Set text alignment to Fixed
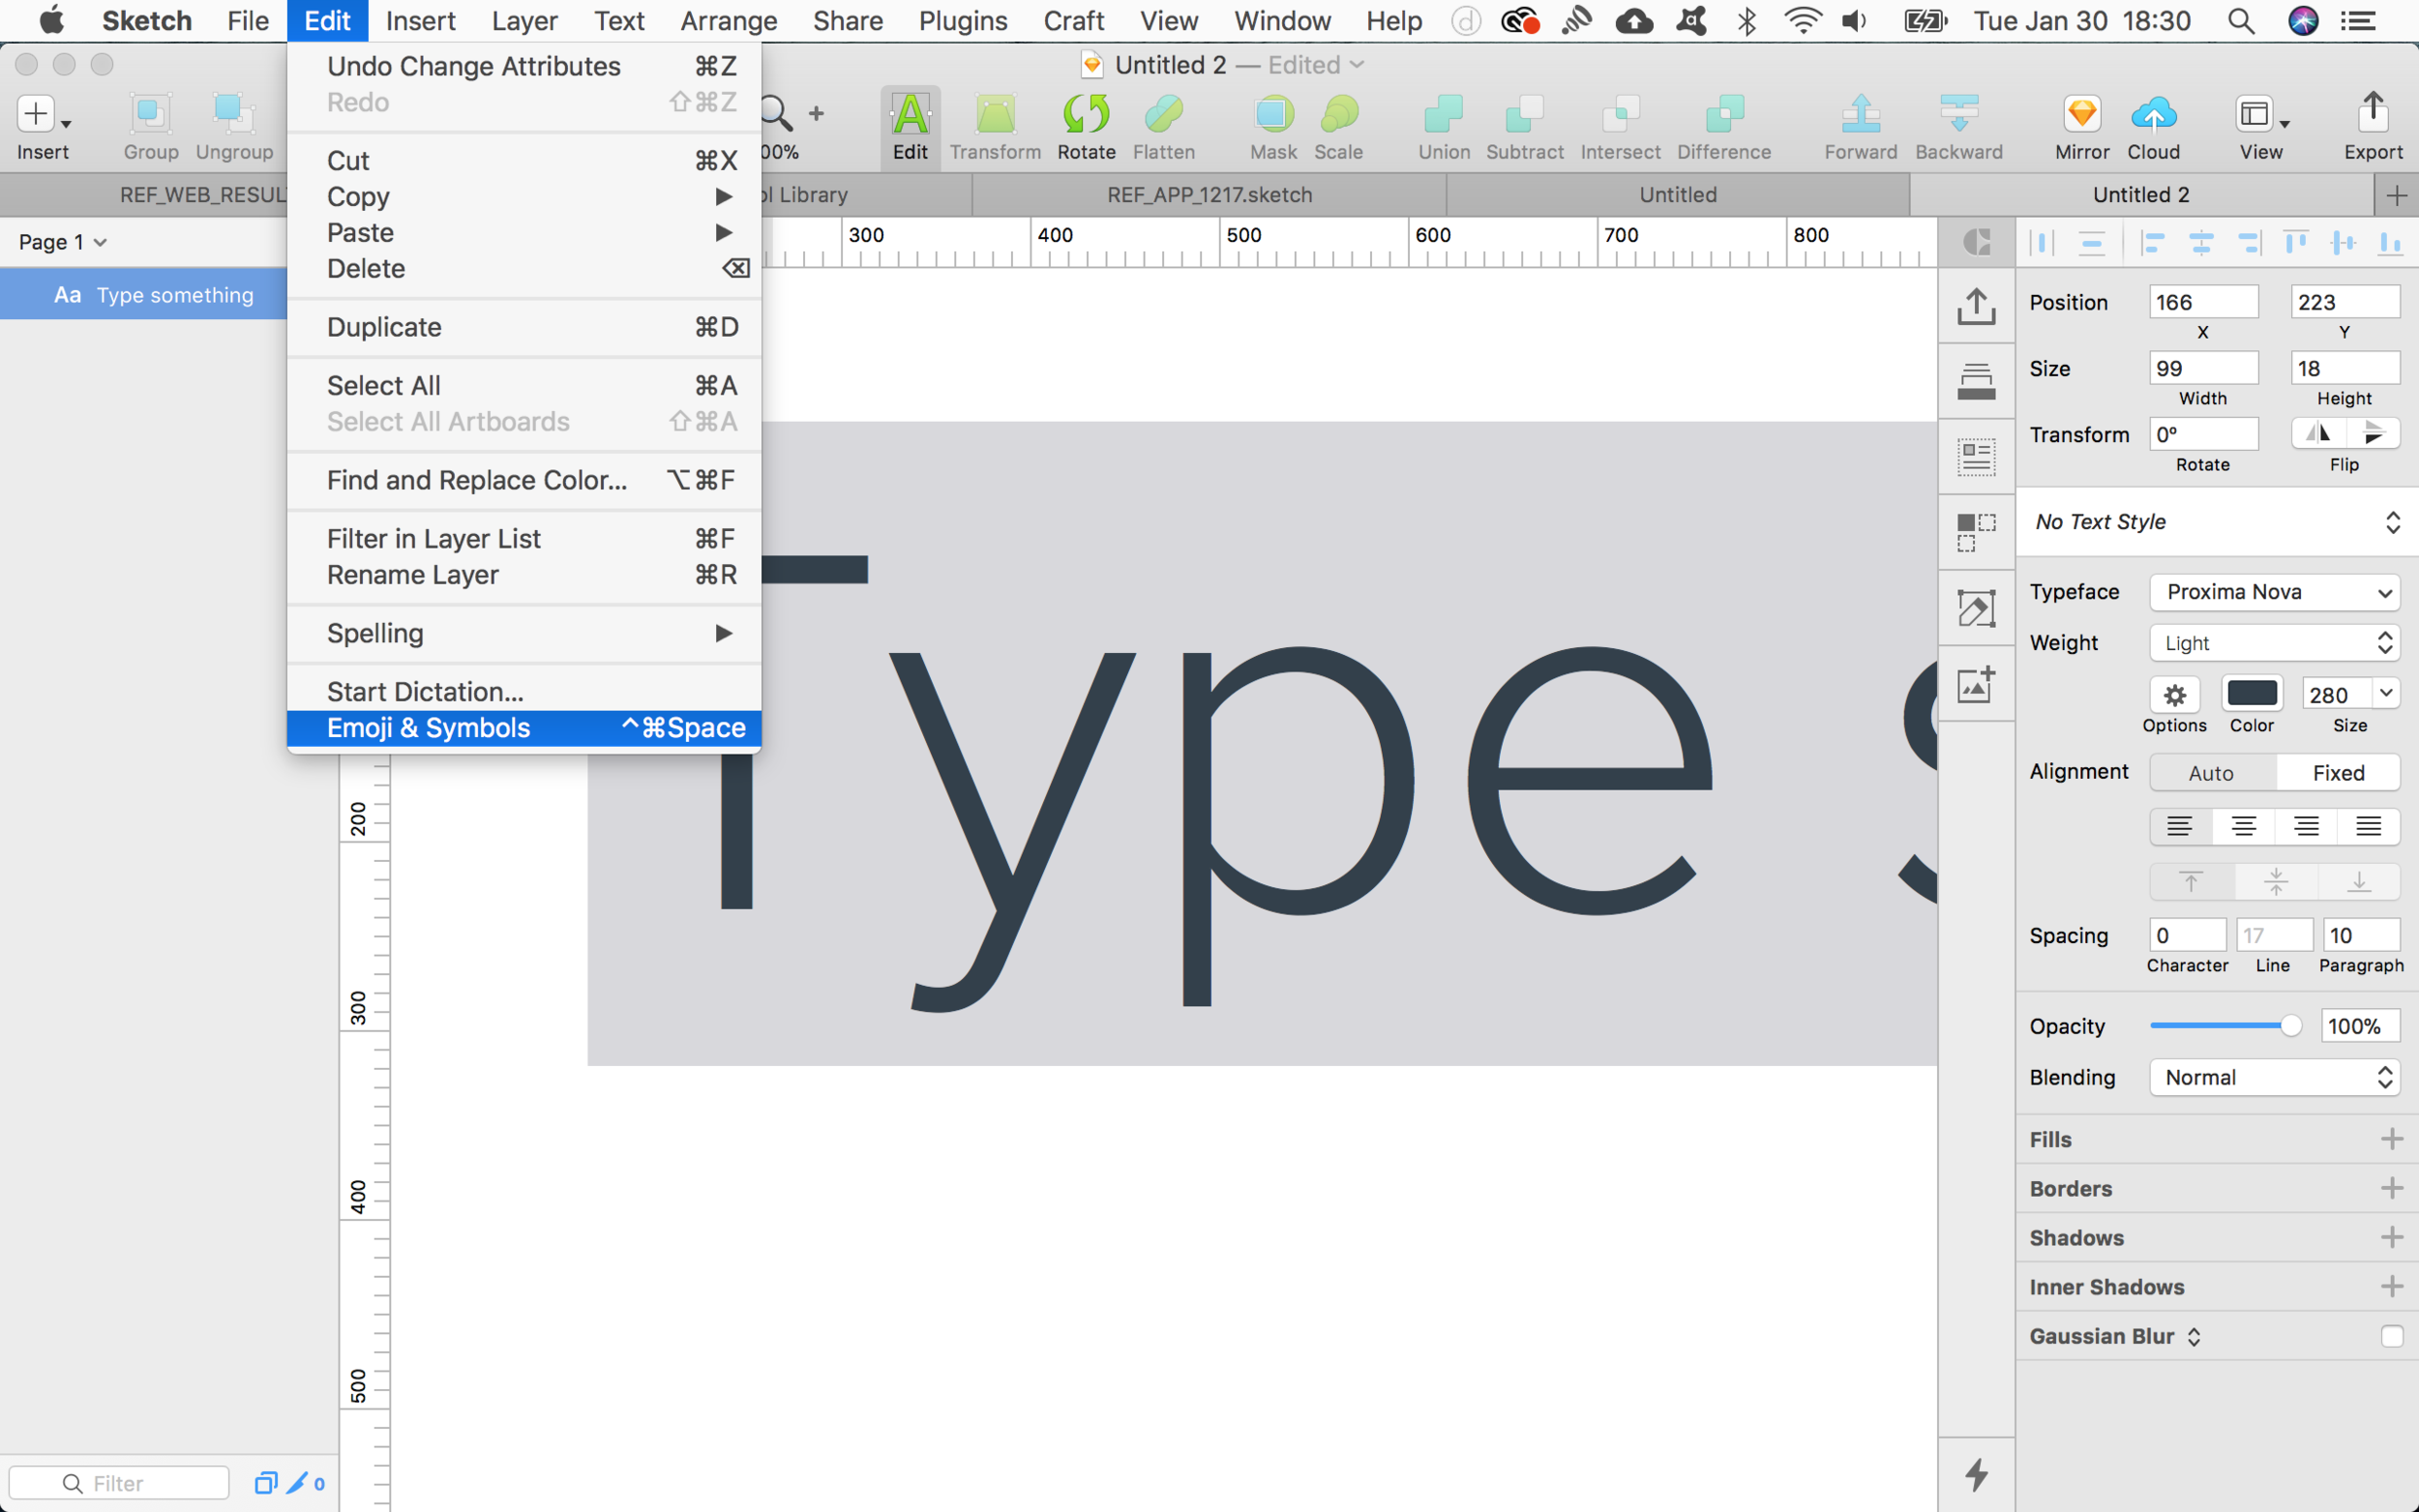The width and height of the screenshot is (2419, 1512). (x=2338, y=772)
